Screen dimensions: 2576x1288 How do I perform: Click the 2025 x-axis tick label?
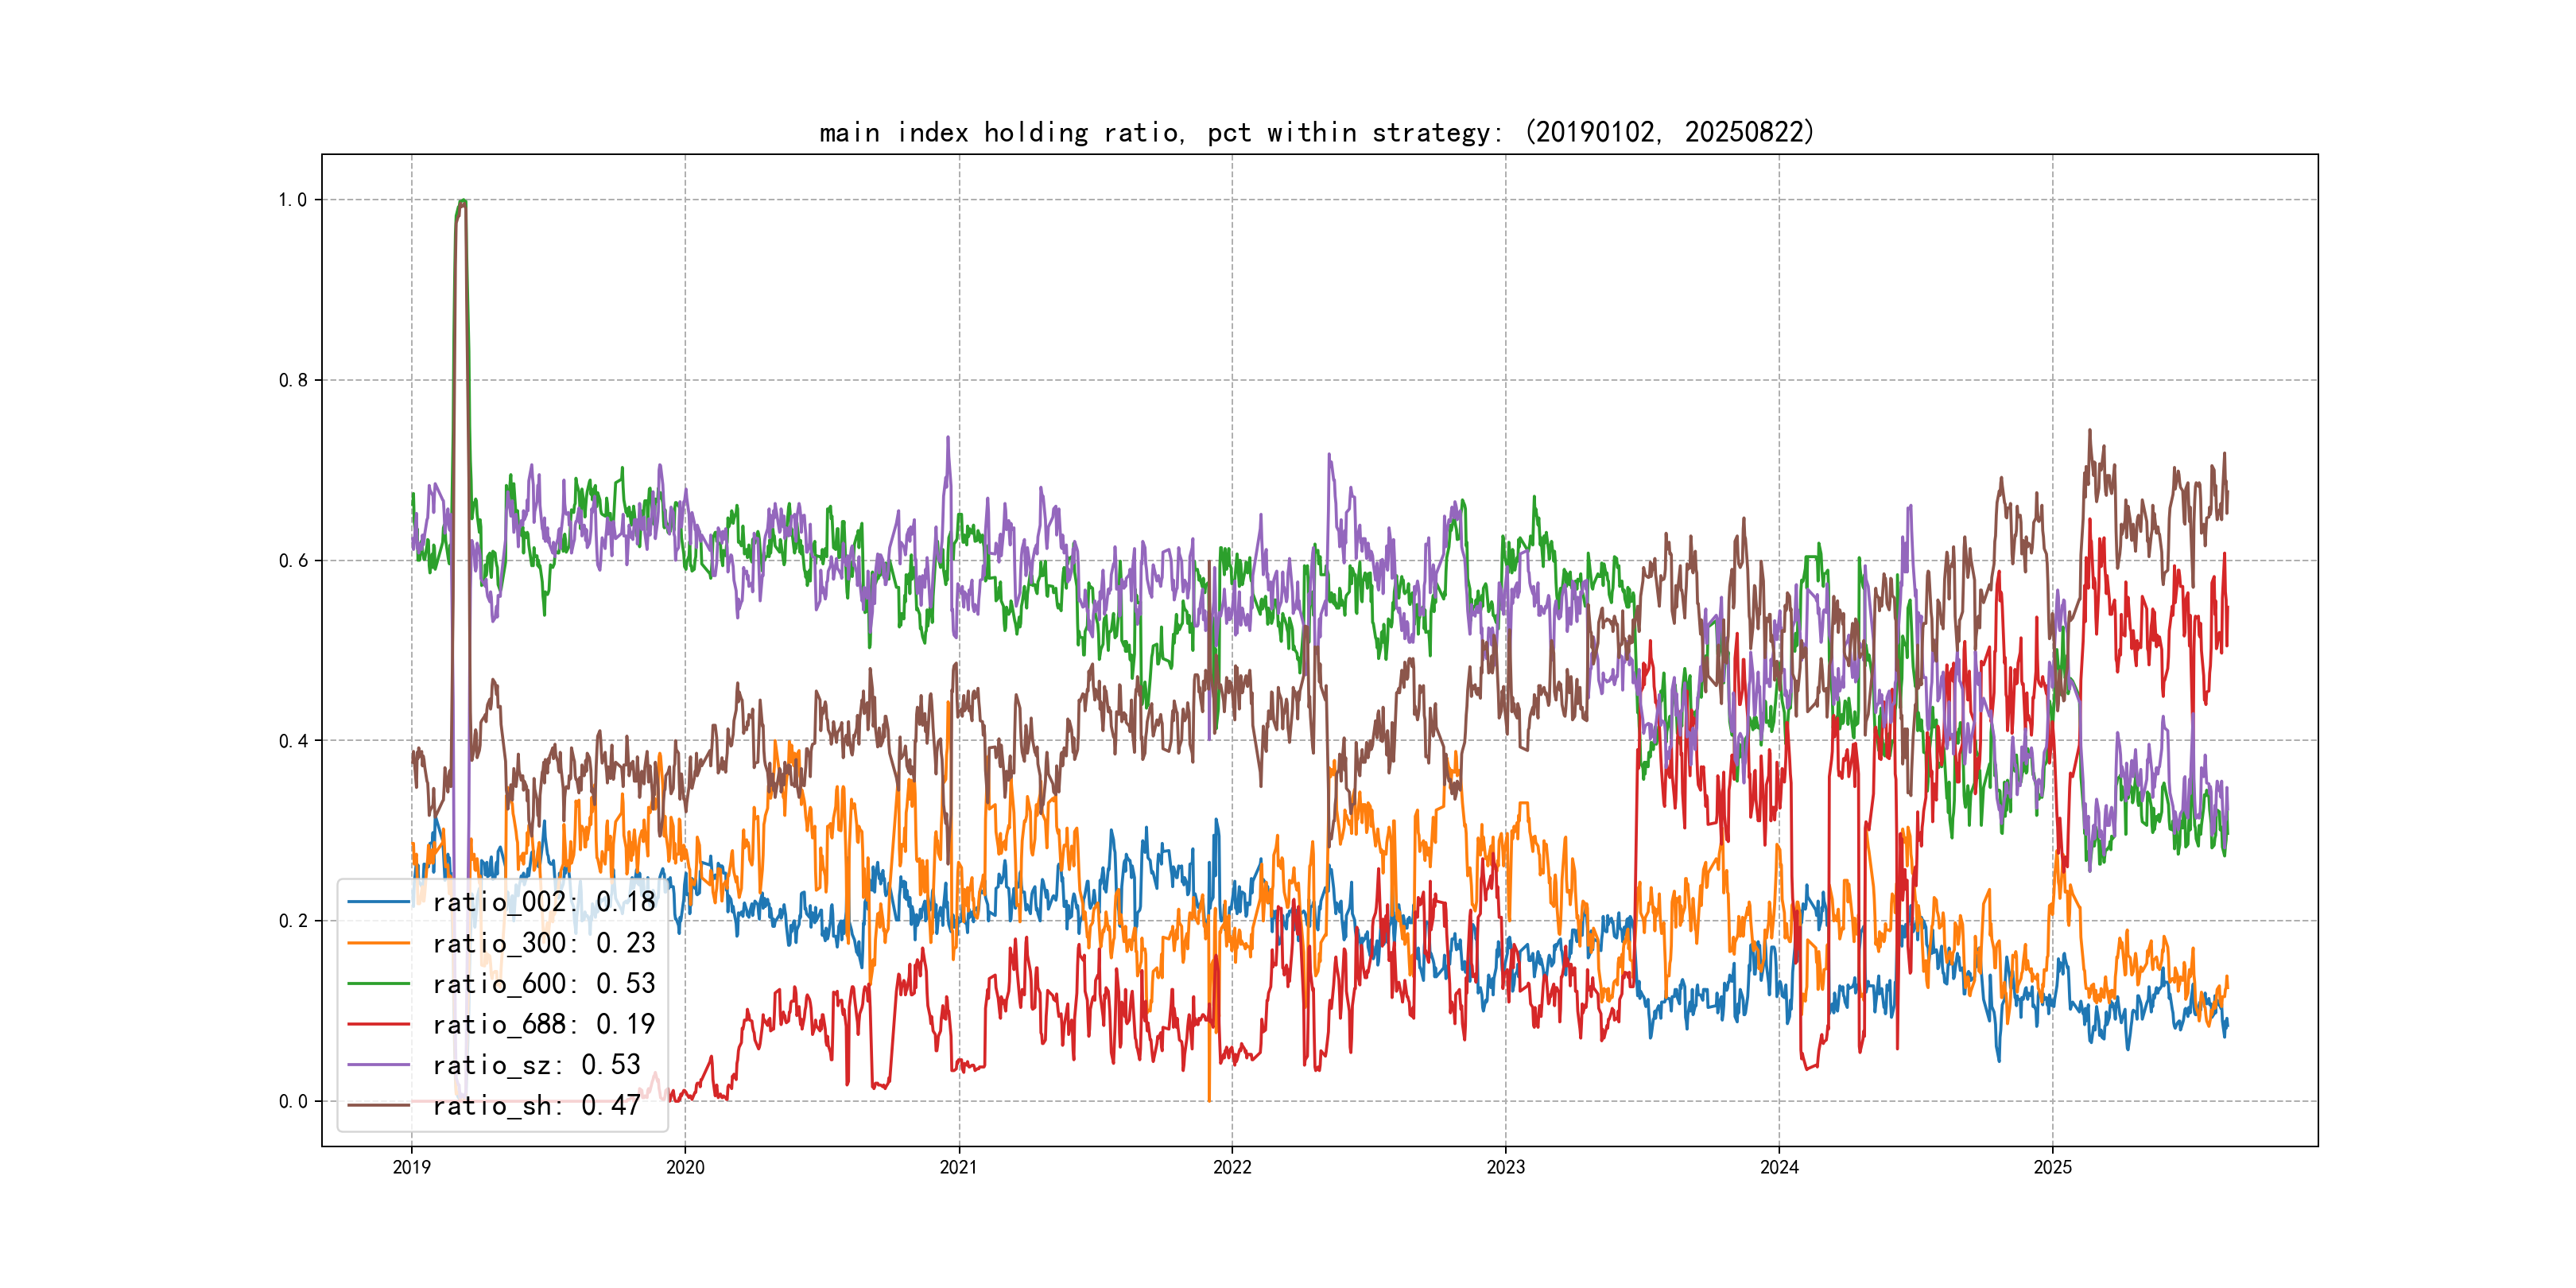(x=2053, y=1167)
